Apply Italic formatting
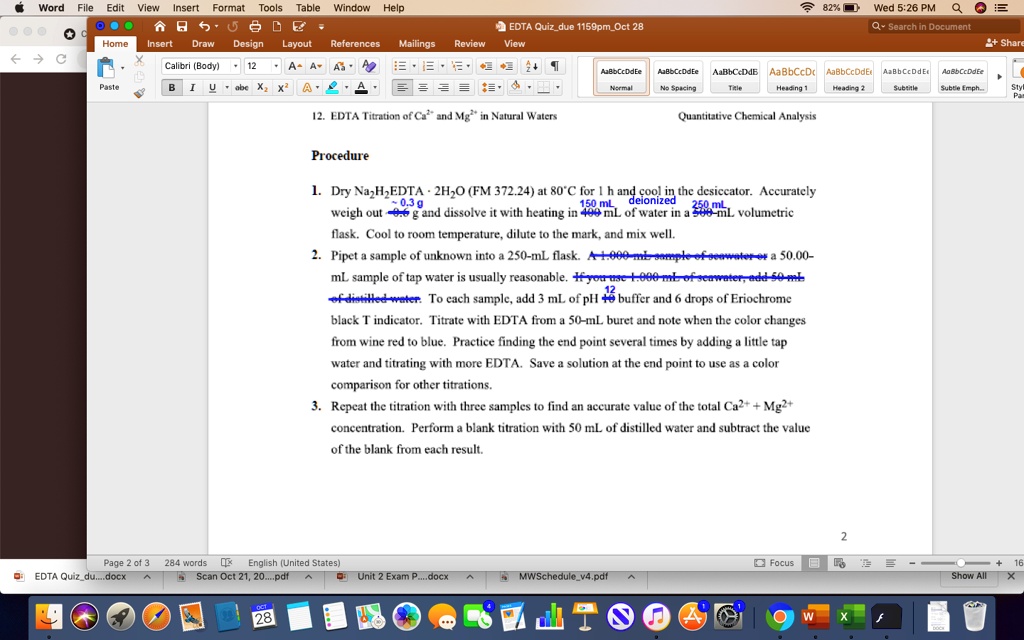 (x=192, y=87)
